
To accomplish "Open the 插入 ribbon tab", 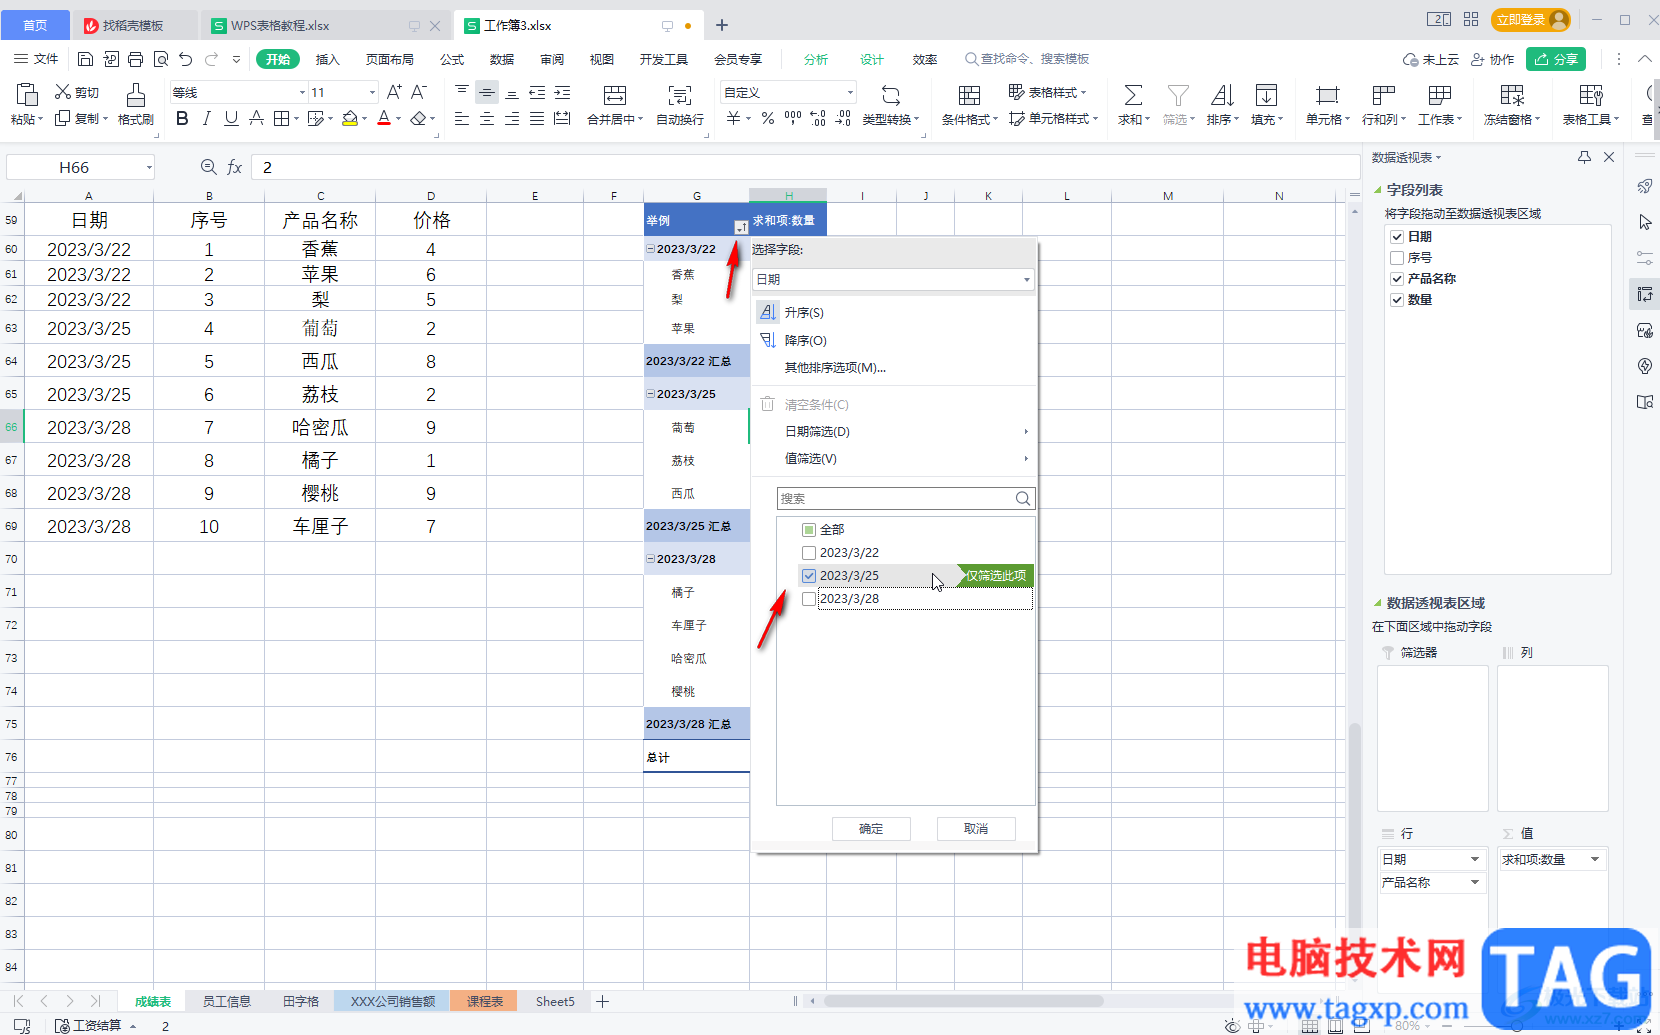I will 328,59.
